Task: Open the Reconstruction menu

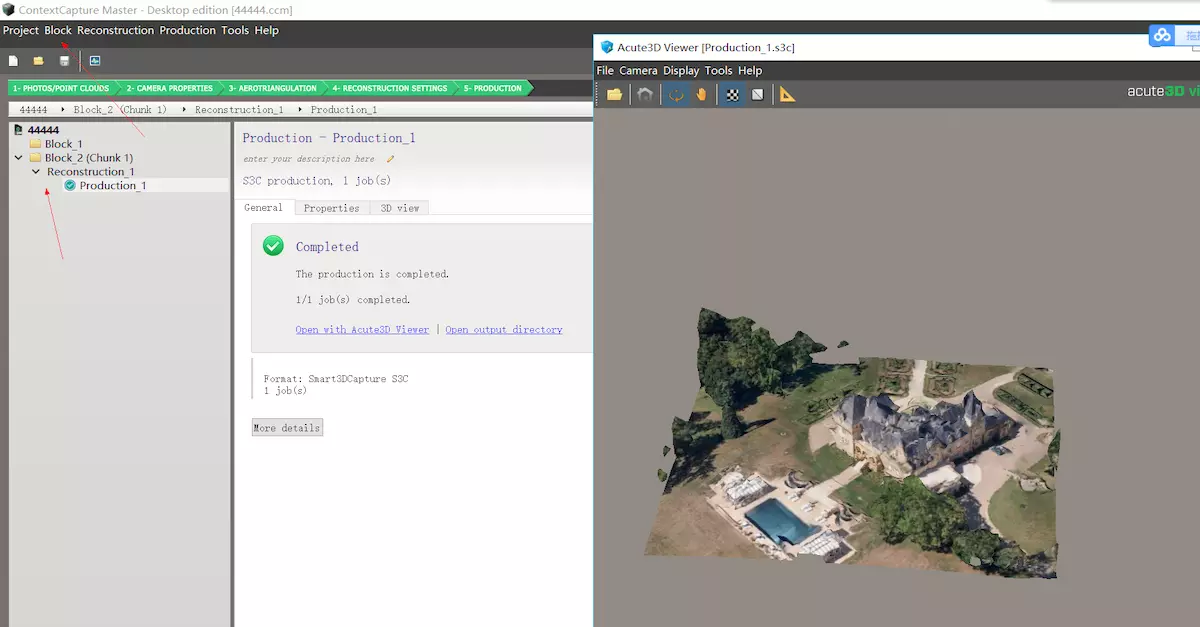Action: (116, 30)
